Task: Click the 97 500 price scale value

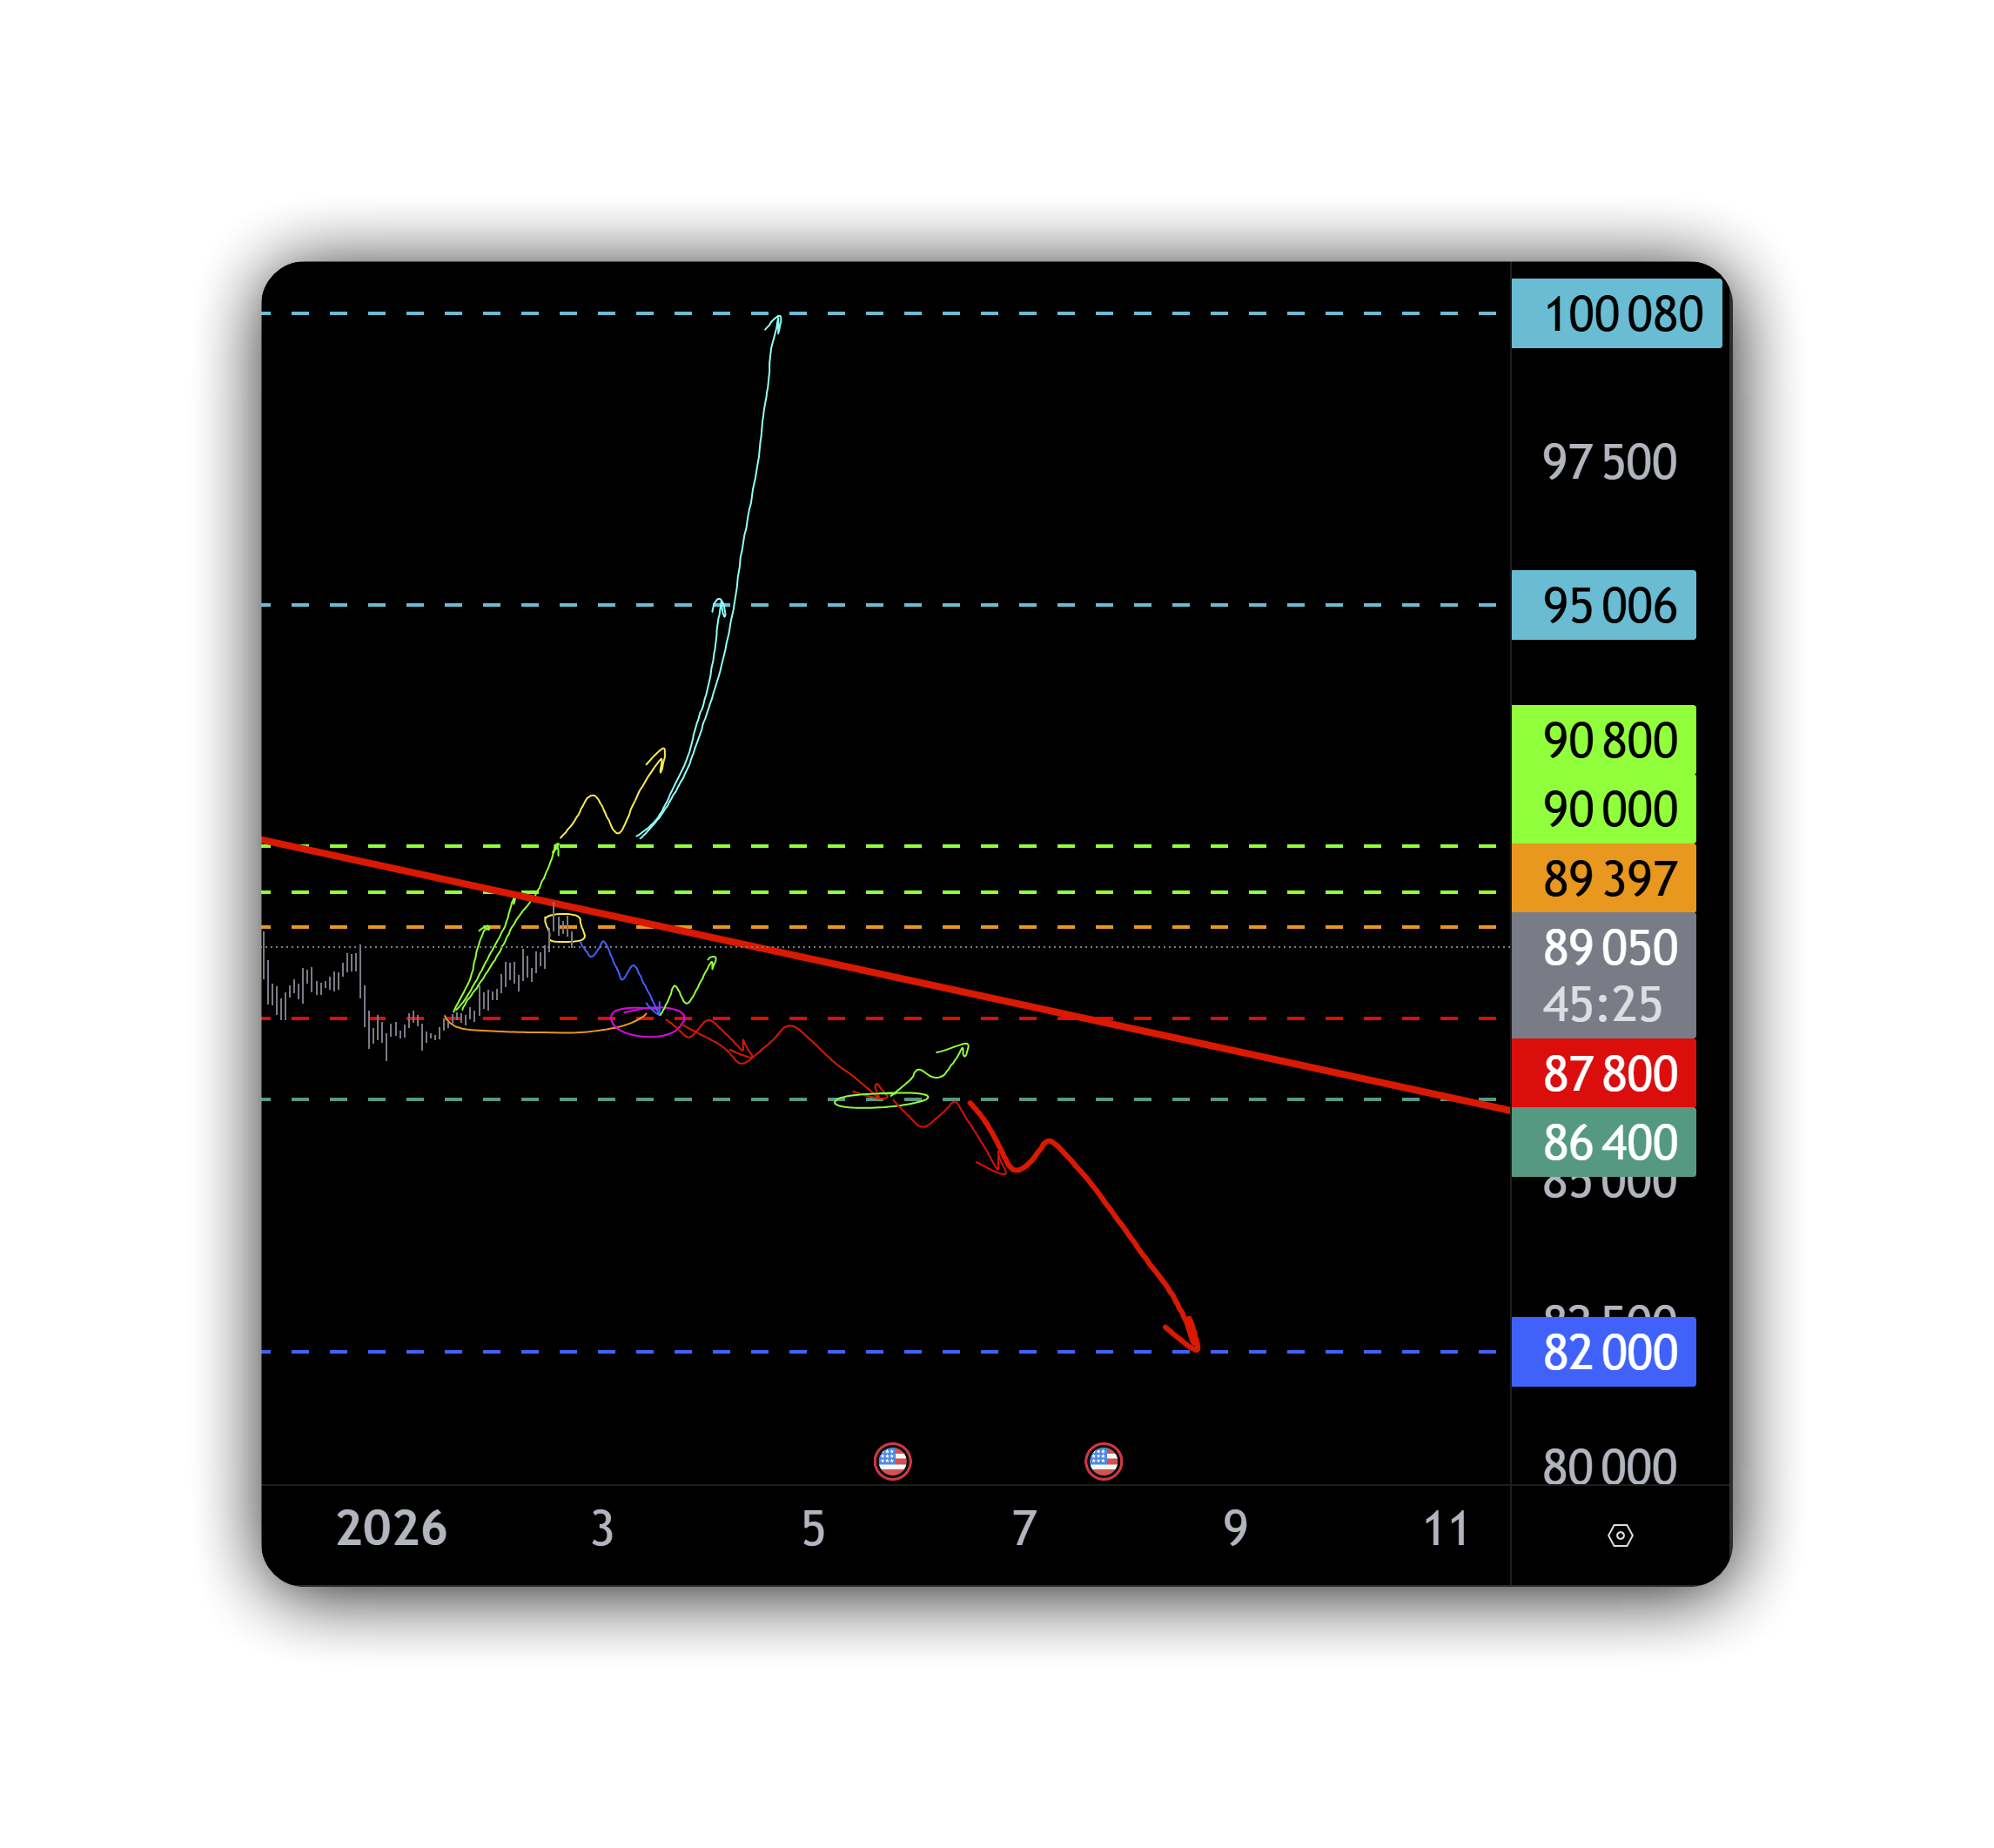Action: click(x=1608, y=462)
